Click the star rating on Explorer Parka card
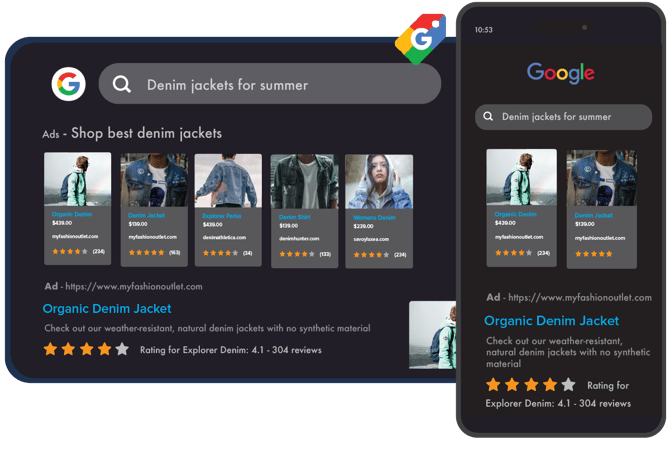This screenshot has width=670, height=454. point(220,253)
